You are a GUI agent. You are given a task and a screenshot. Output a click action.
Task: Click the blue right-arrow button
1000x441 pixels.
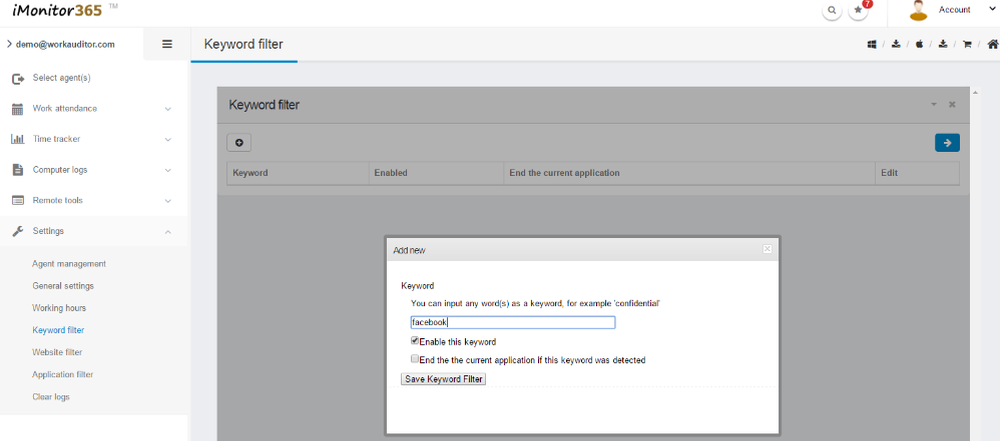point(947,143)
